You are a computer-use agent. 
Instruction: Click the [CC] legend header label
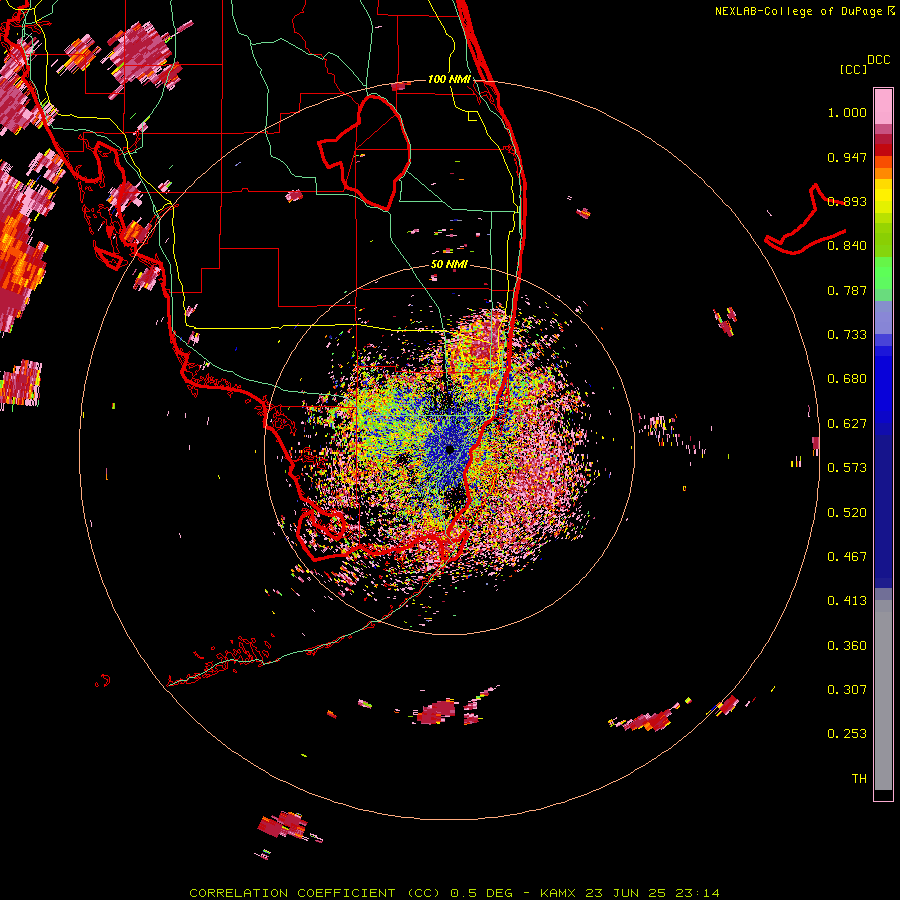click(x=852, y=69)
